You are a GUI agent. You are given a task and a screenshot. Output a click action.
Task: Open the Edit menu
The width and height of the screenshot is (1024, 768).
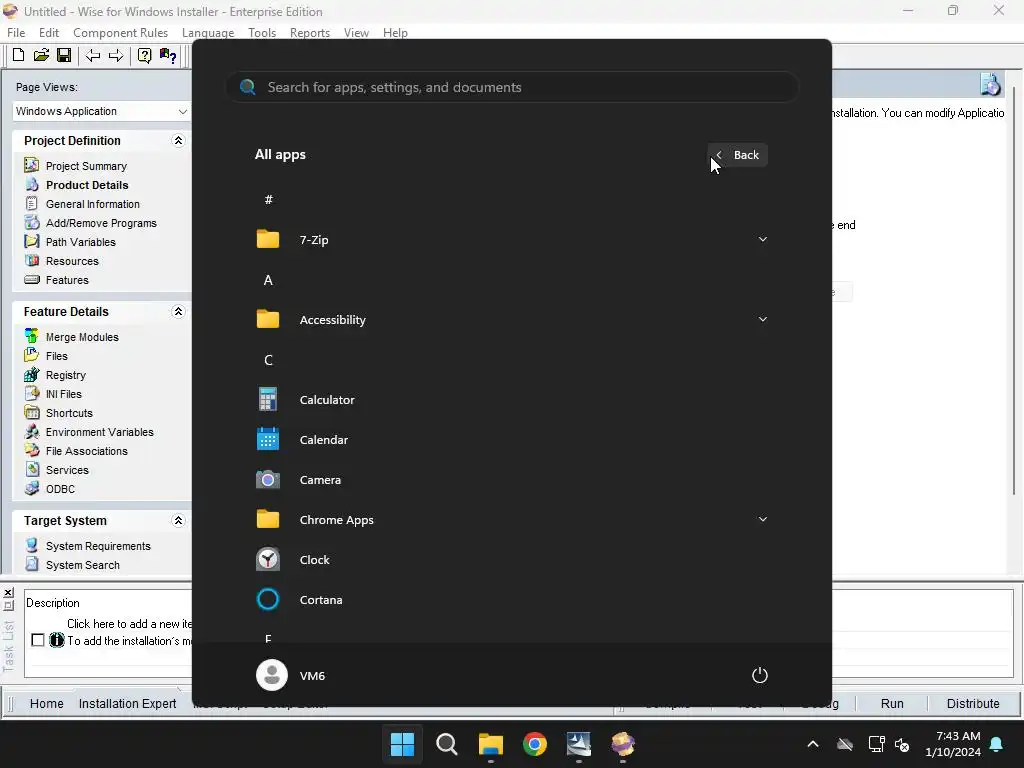[x=49, y=33]
